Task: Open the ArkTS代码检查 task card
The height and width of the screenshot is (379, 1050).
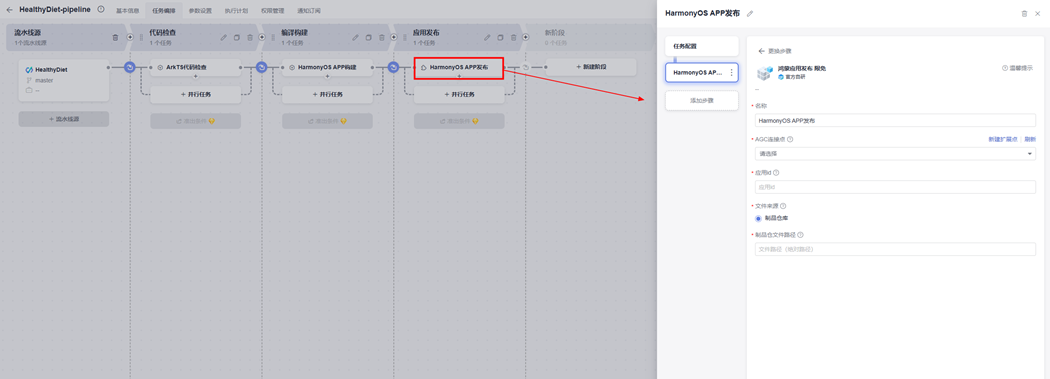Action: [x=196, y=68]
